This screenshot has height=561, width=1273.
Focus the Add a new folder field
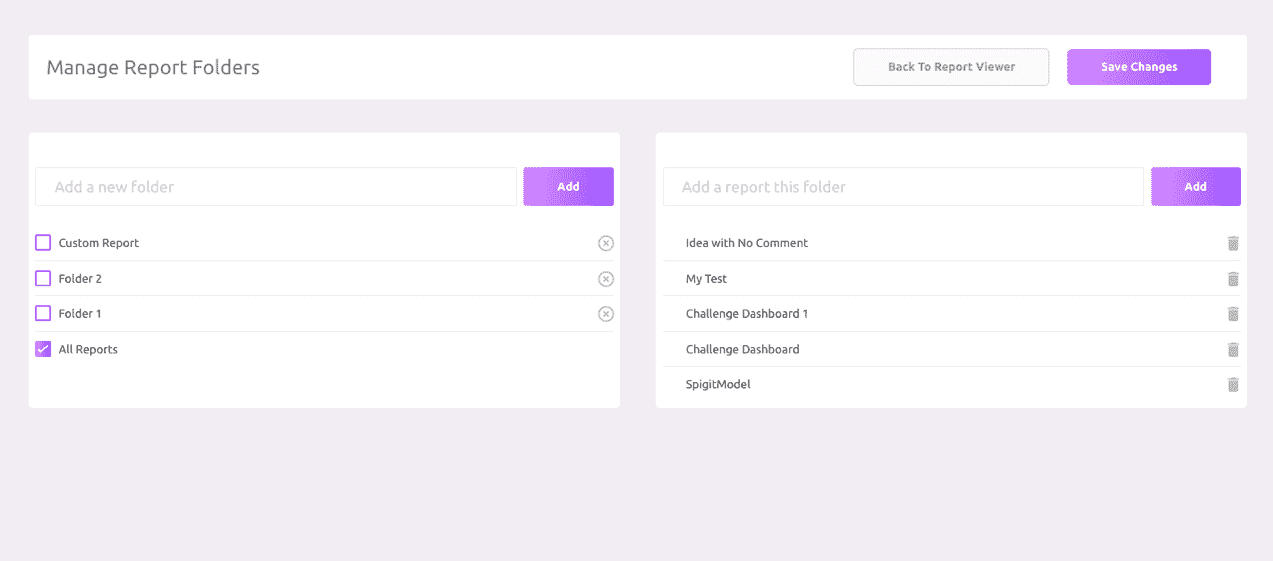(x=276, y=187)
